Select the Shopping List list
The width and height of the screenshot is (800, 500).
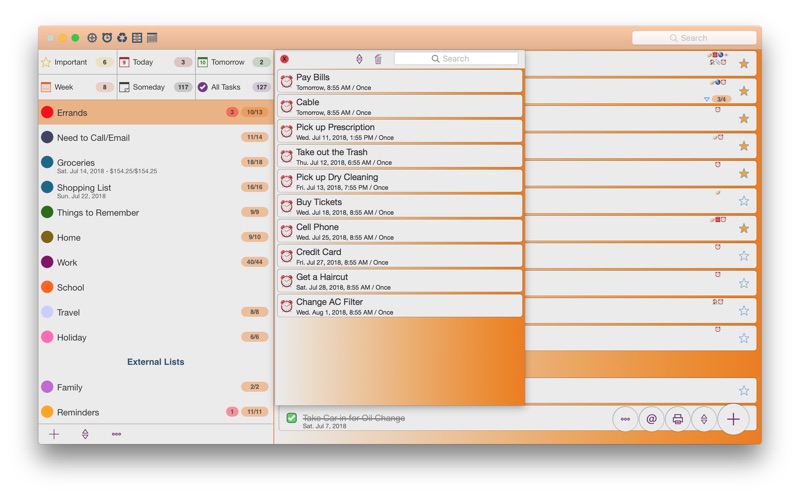156,188
